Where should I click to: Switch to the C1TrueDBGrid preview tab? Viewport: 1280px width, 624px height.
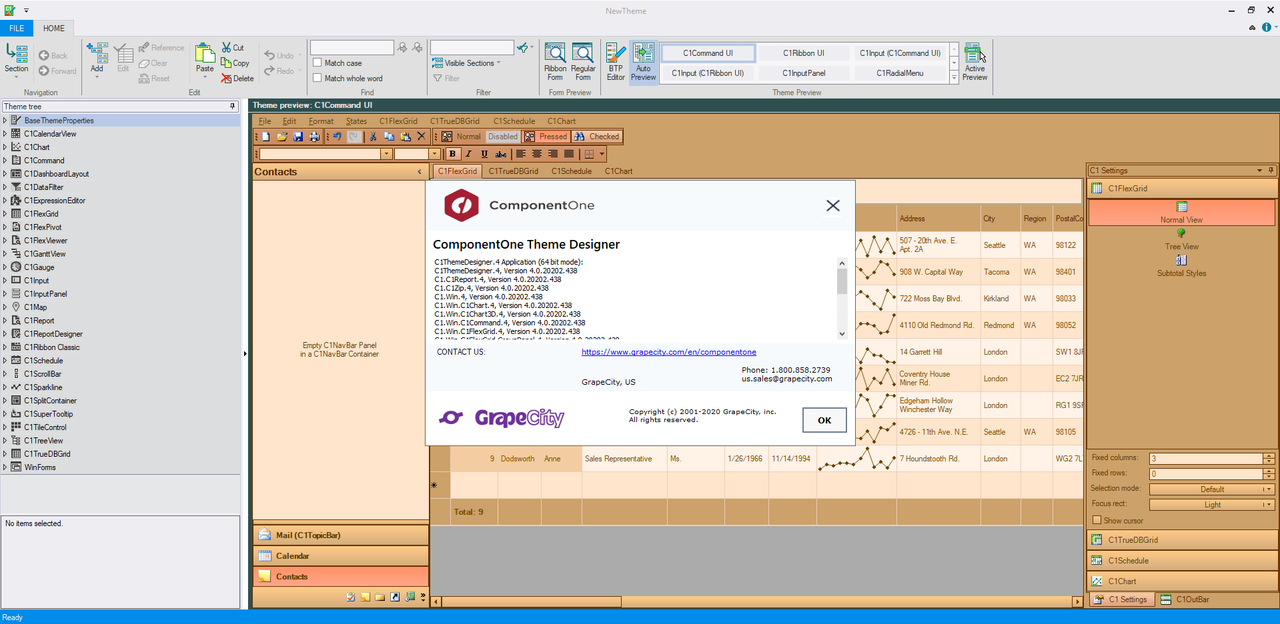point(512,171)
